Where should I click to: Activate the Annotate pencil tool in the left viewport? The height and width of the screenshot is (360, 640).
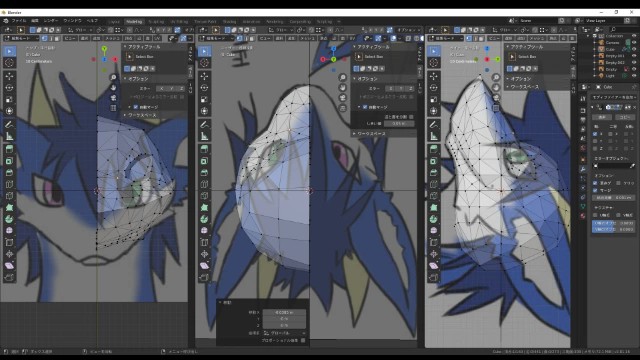[x=9, y=124]
